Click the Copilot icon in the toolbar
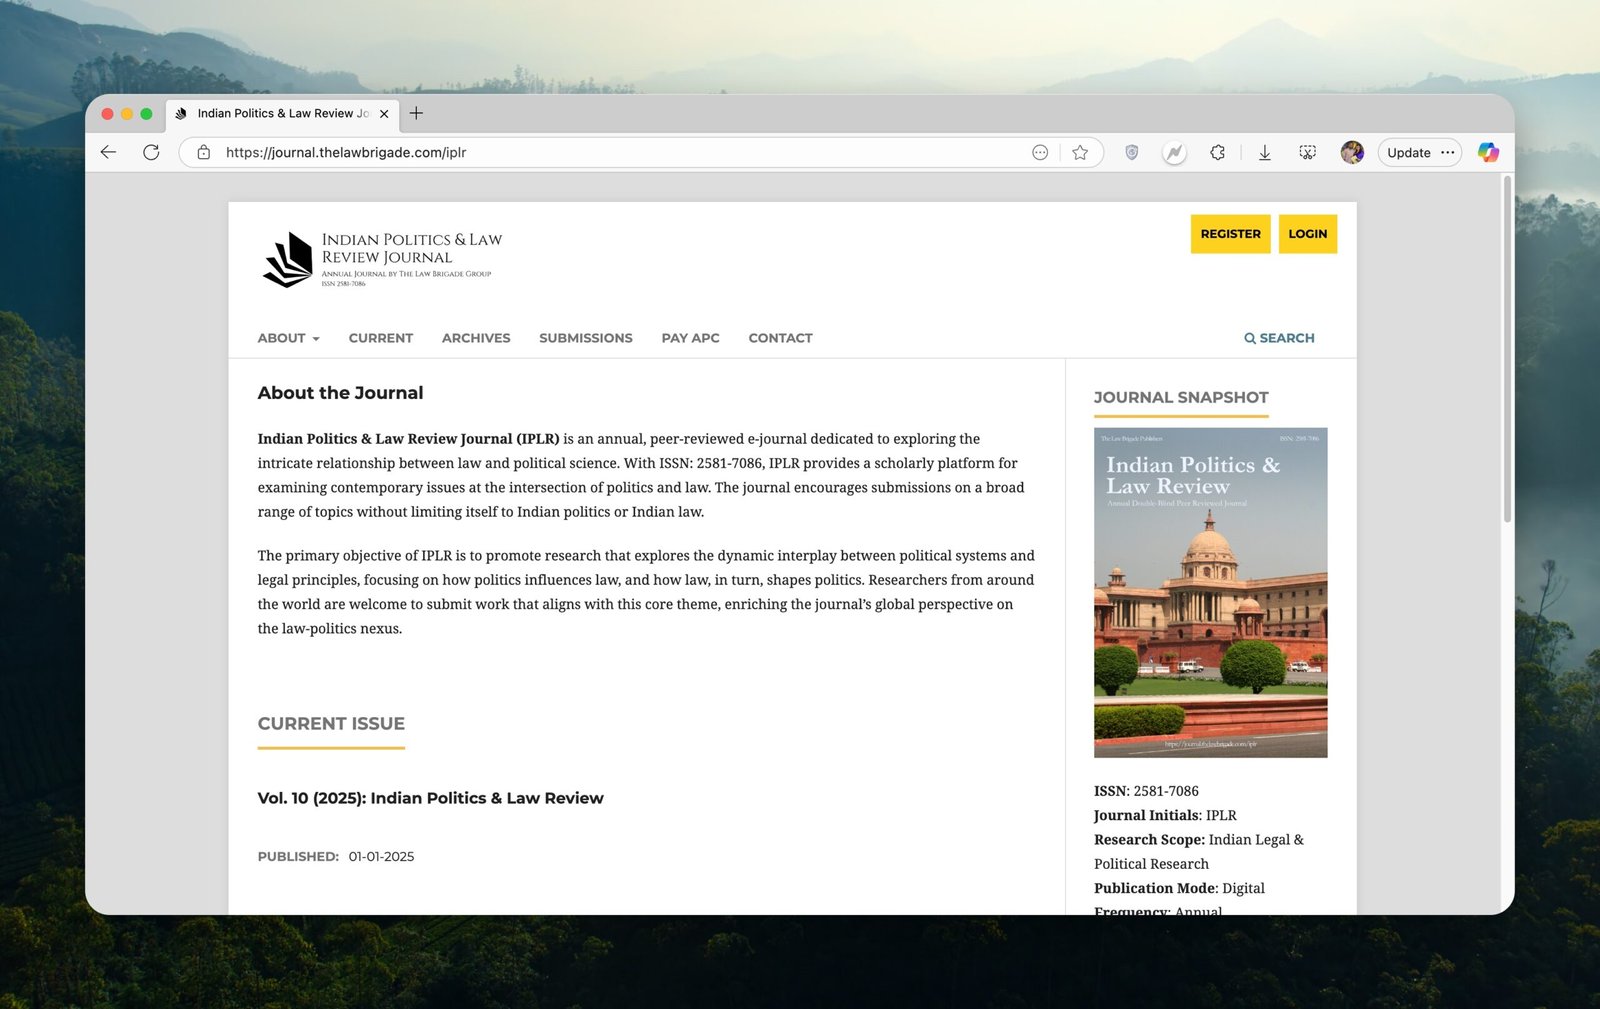The width and height of the screenshot is (1600, 1009). point(1488,152)
